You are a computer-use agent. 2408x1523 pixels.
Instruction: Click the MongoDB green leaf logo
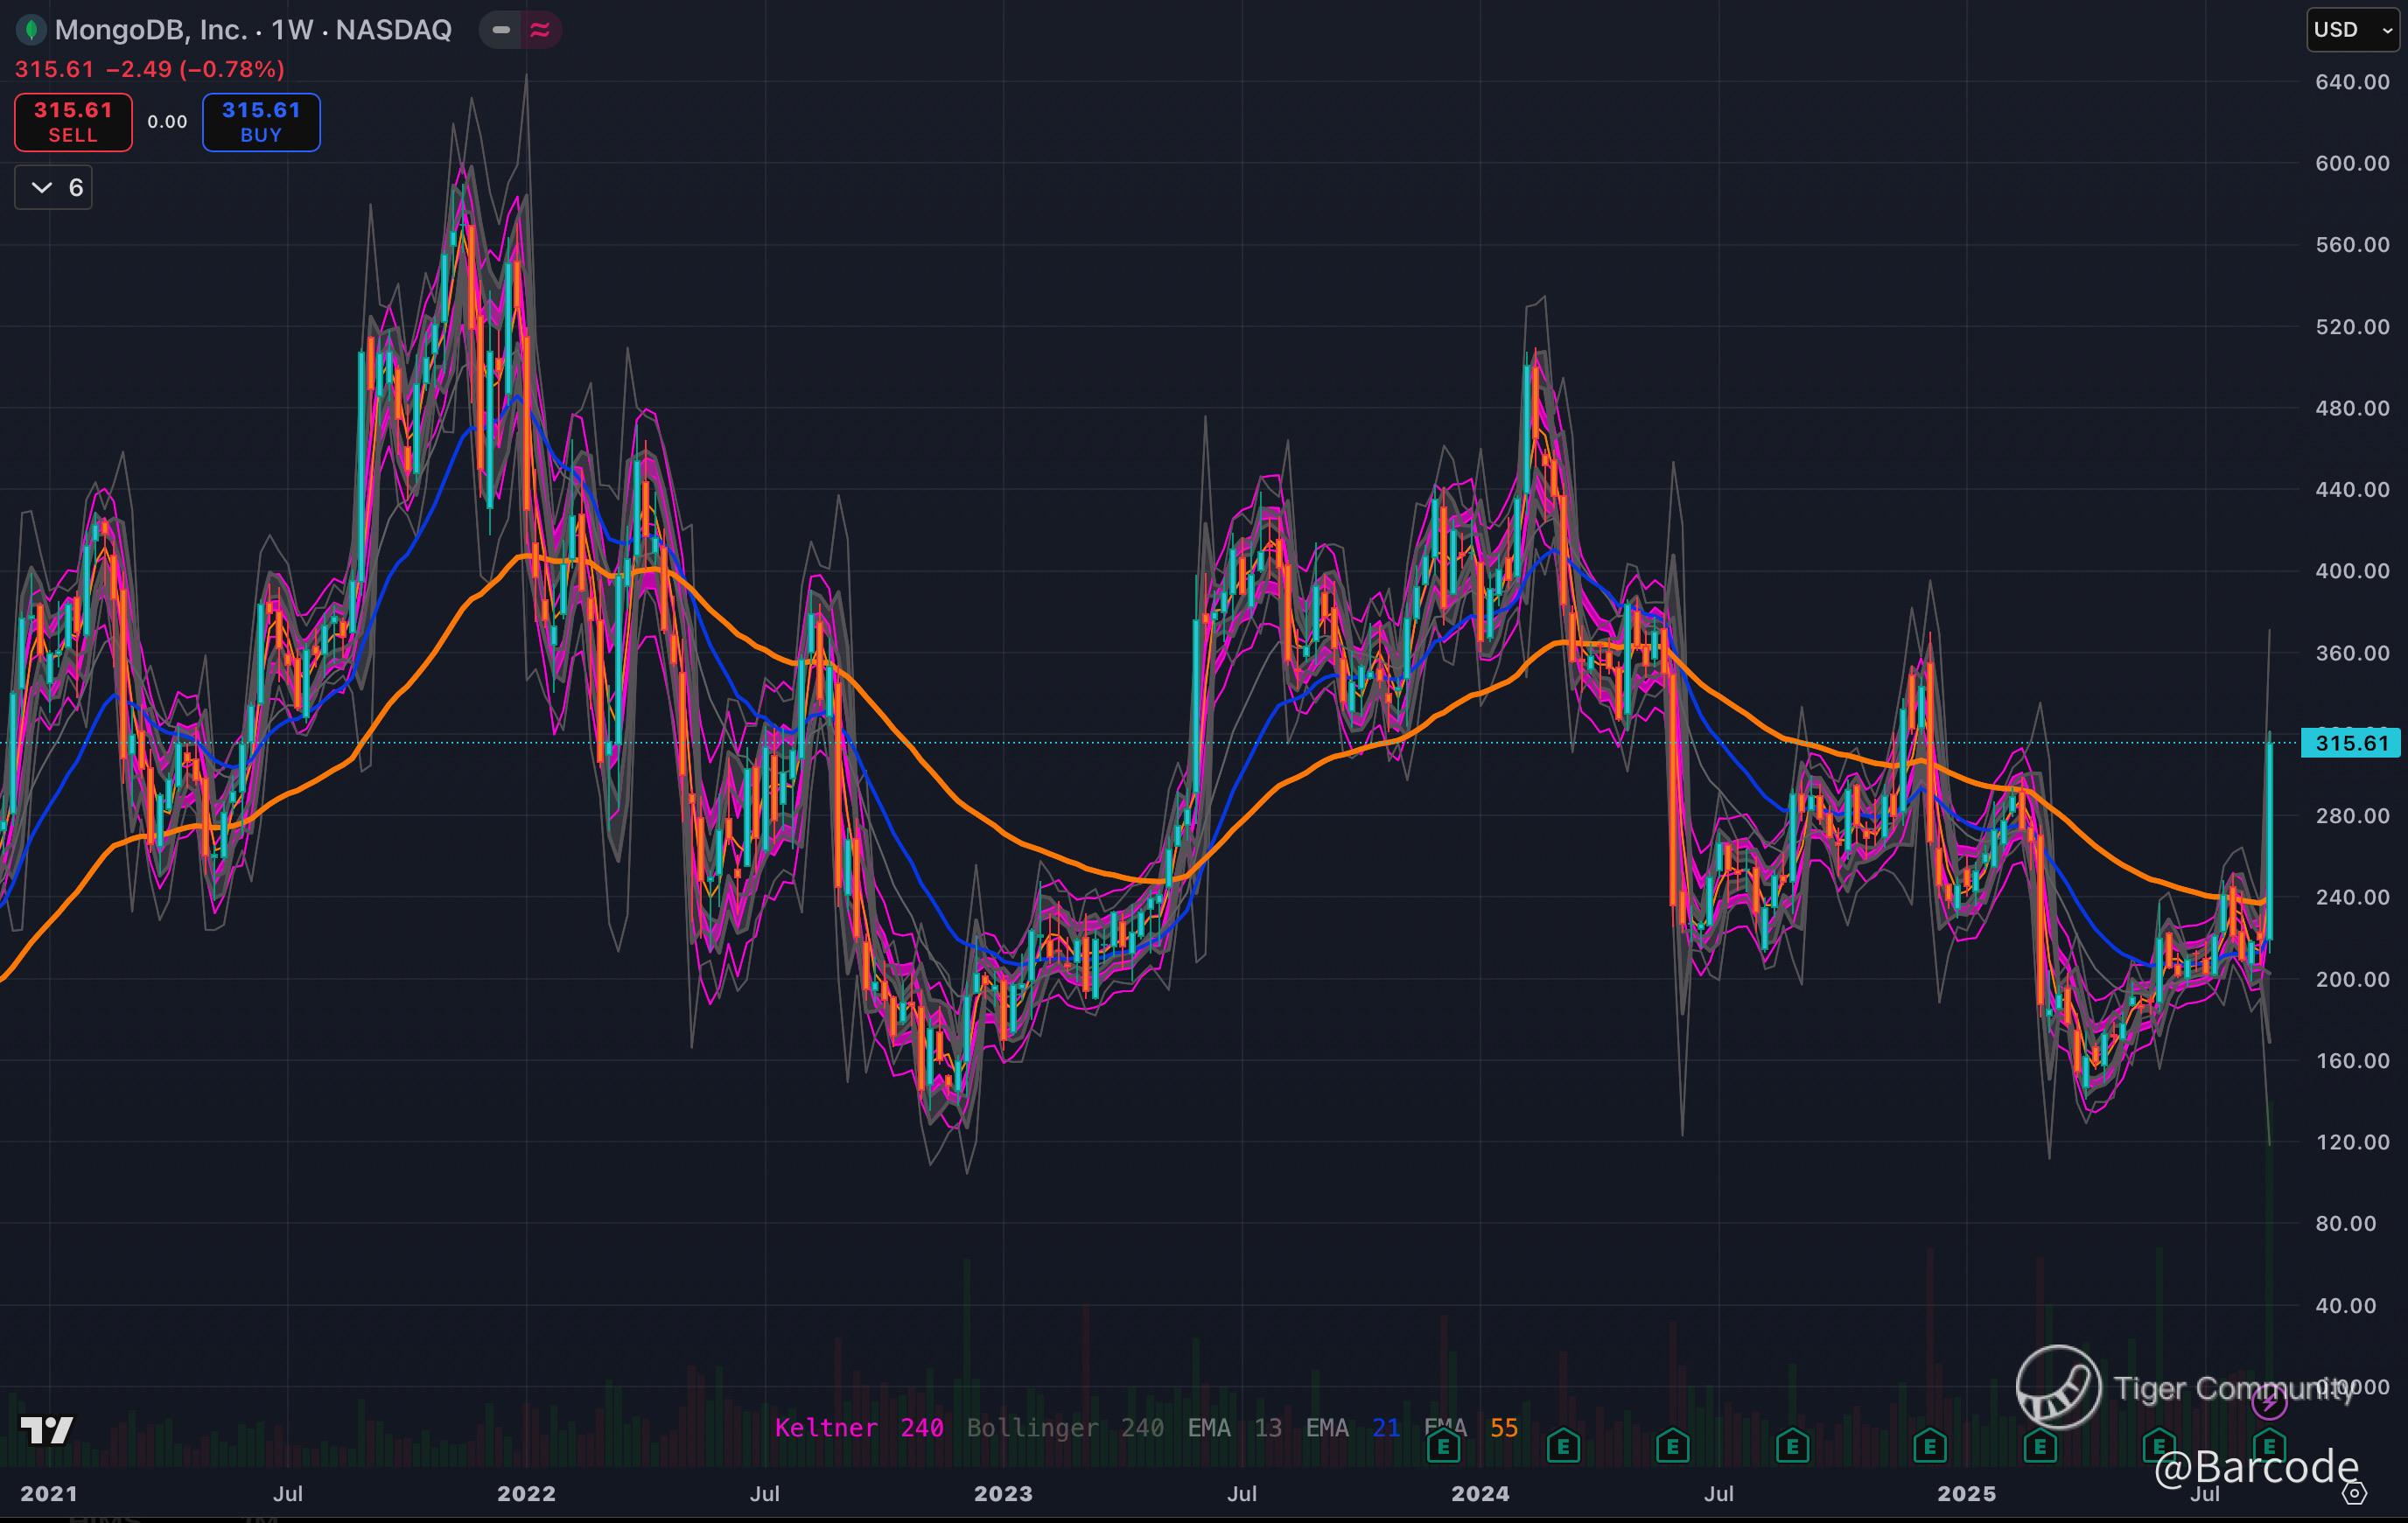click(31, 30)
